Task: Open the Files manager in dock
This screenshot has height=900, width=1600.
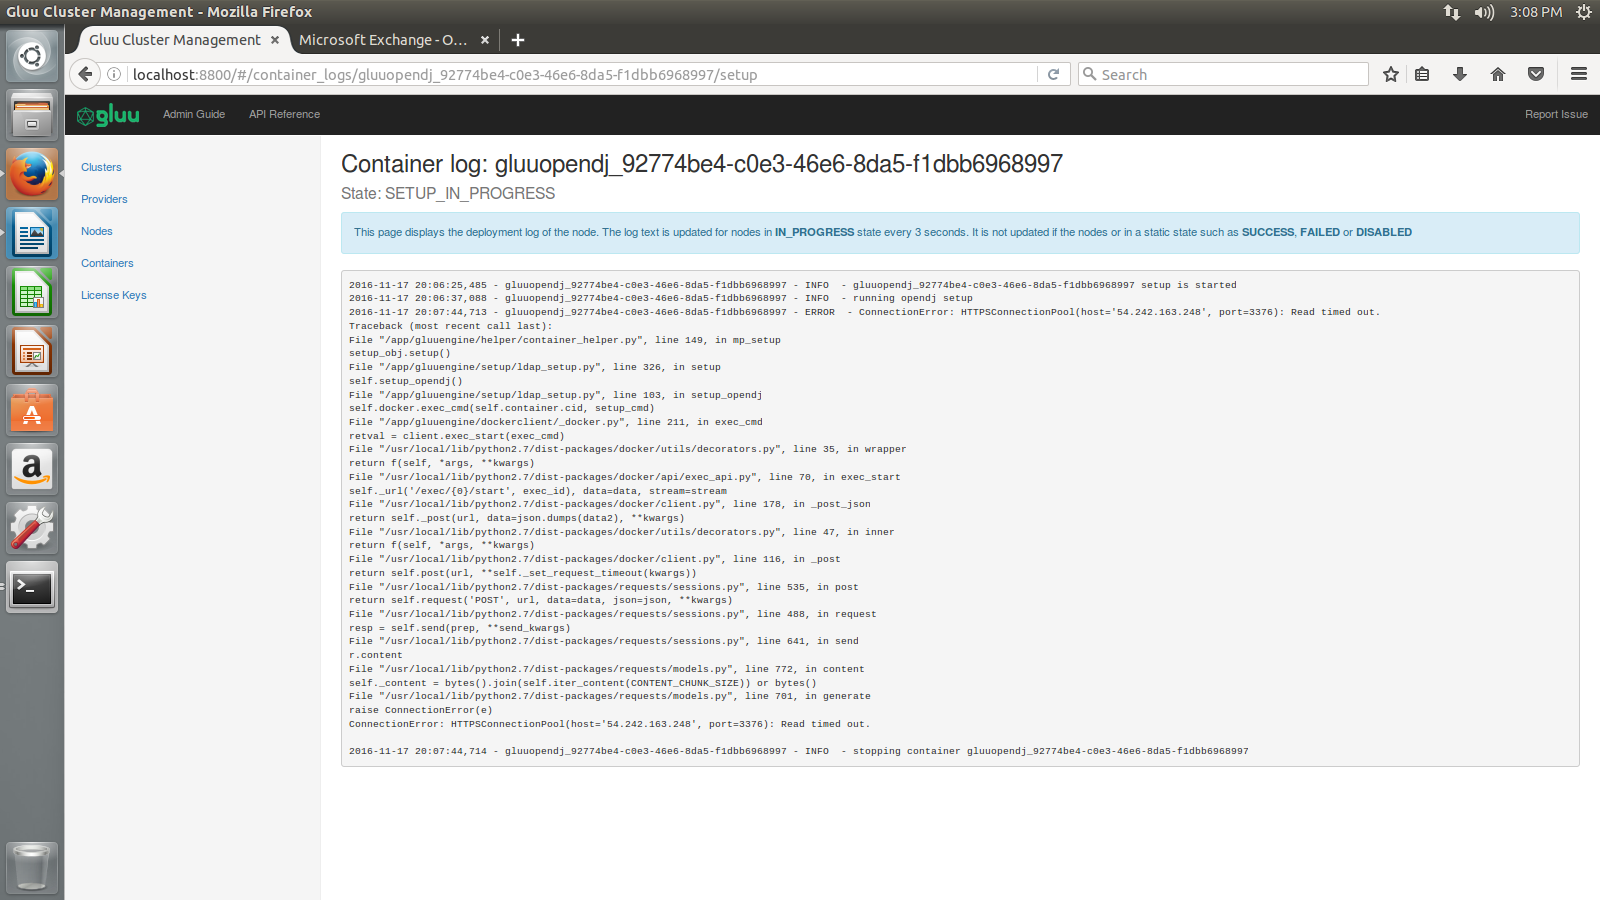Action: [32, 115]
